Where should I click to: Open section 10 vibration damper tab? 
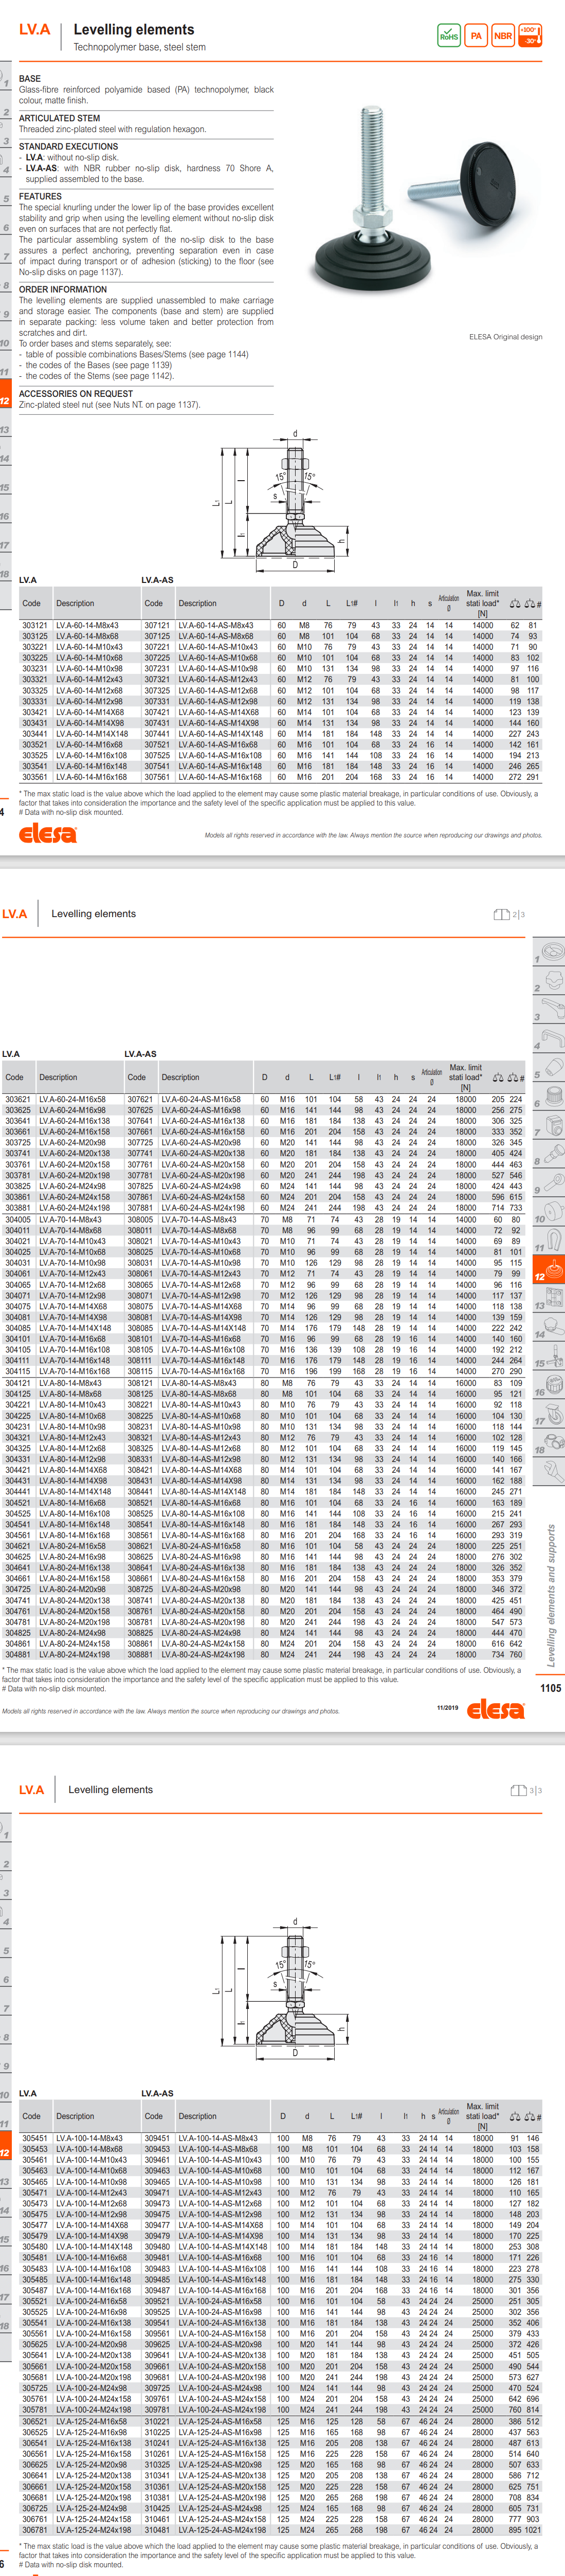point(548,1212)
